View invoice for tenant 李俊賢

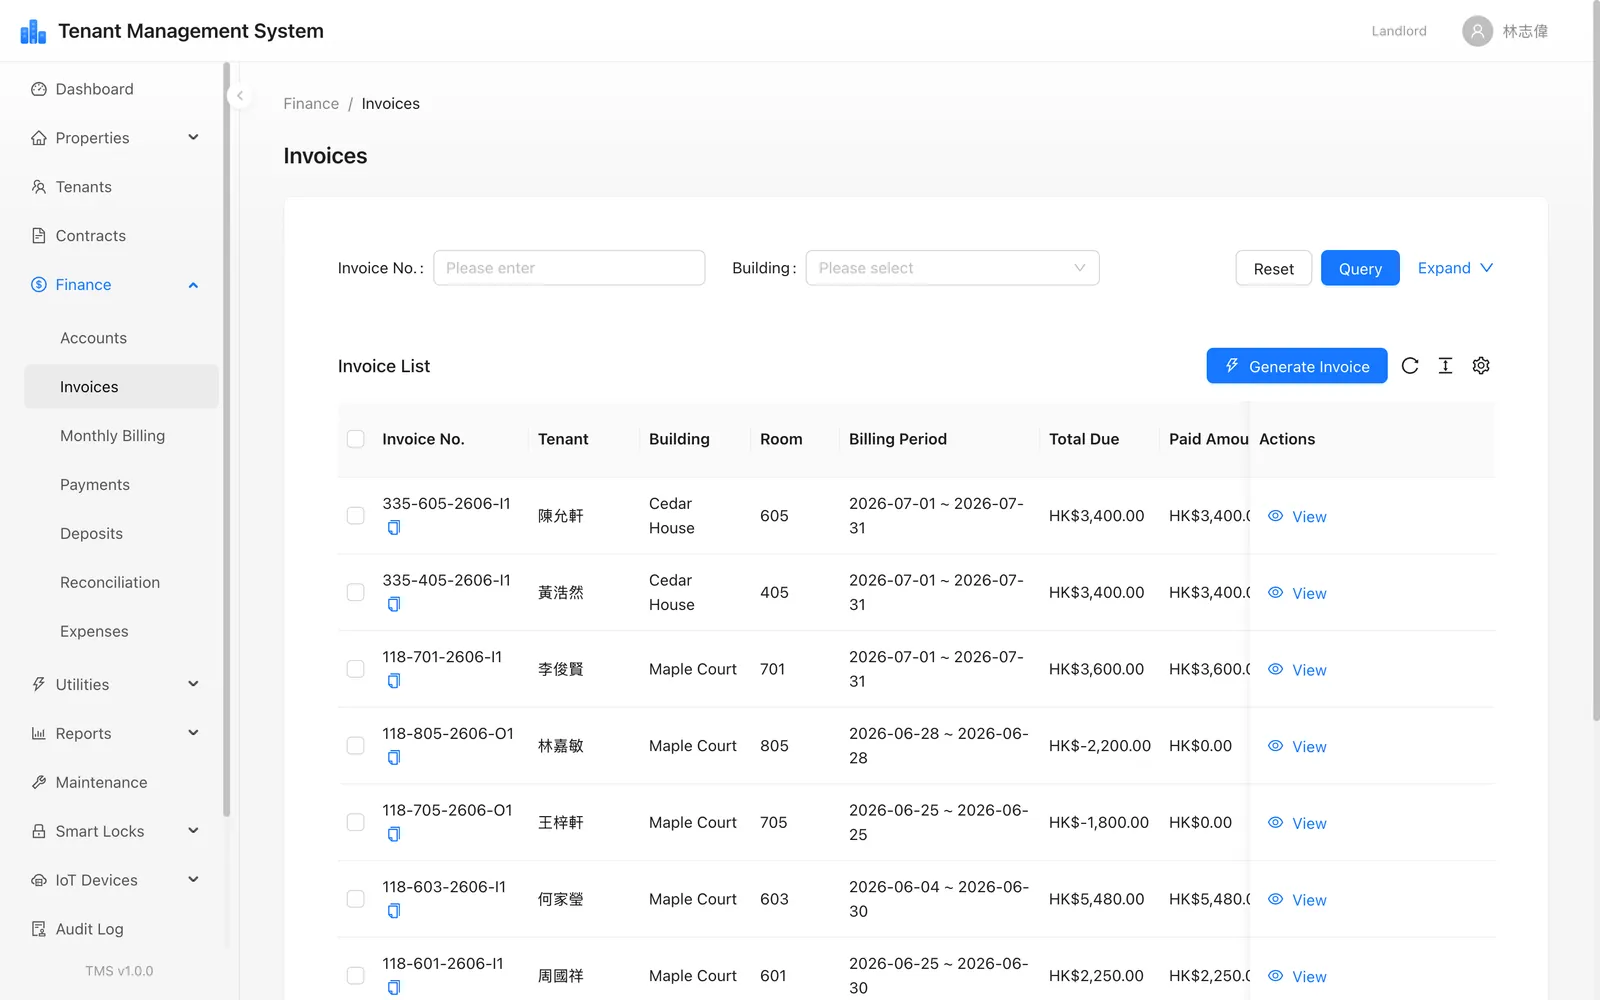point(1297,670)
